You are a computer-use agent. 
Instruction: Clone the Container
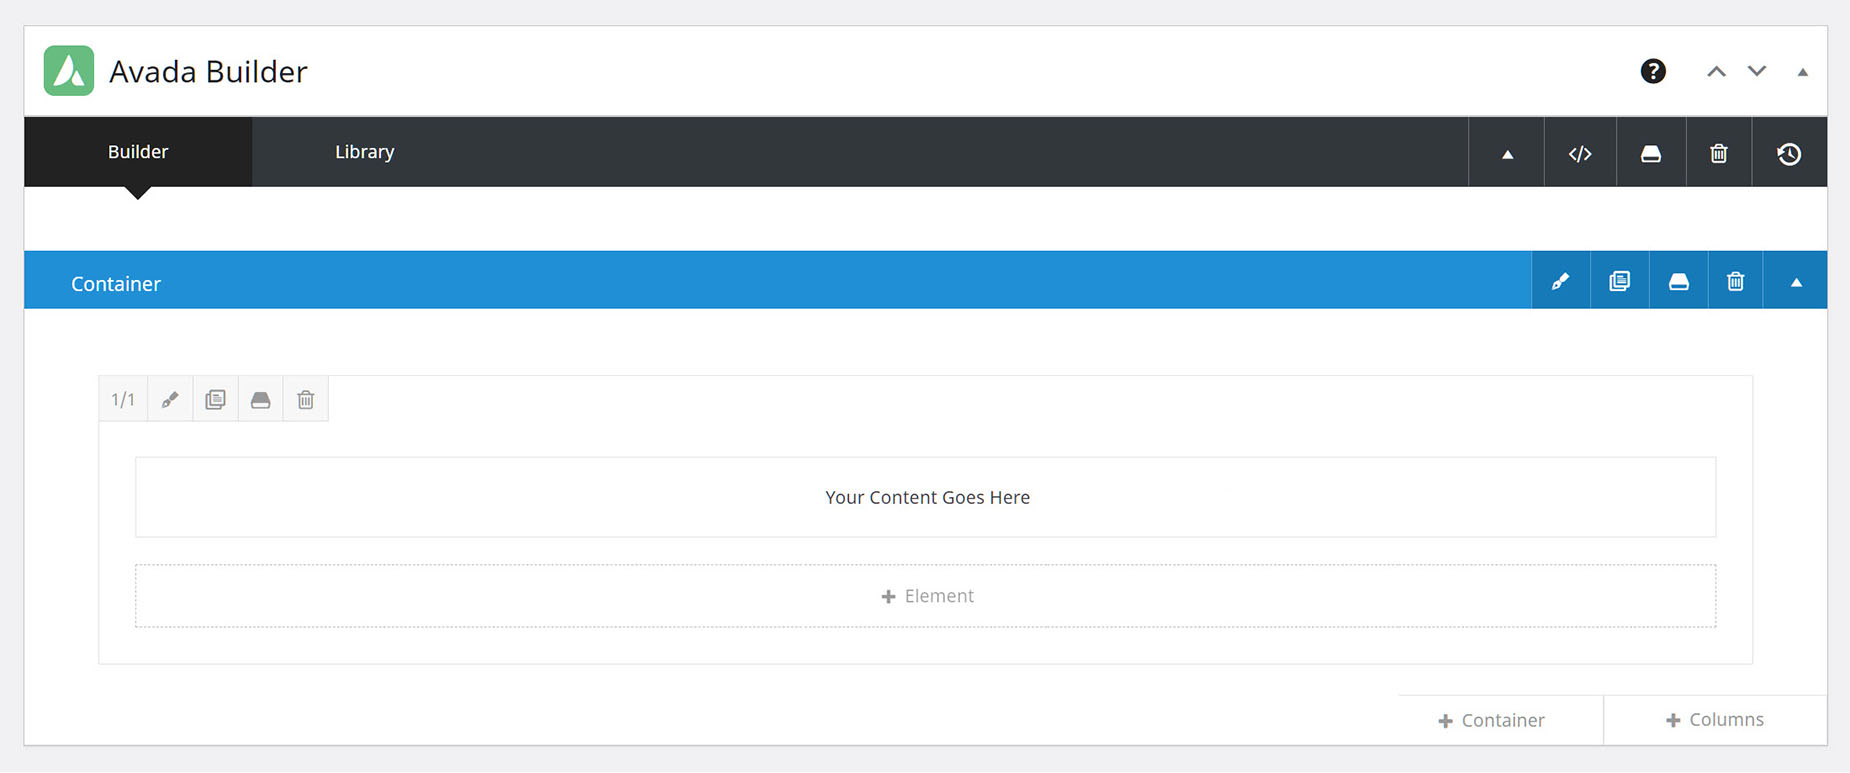point(1620,281)
